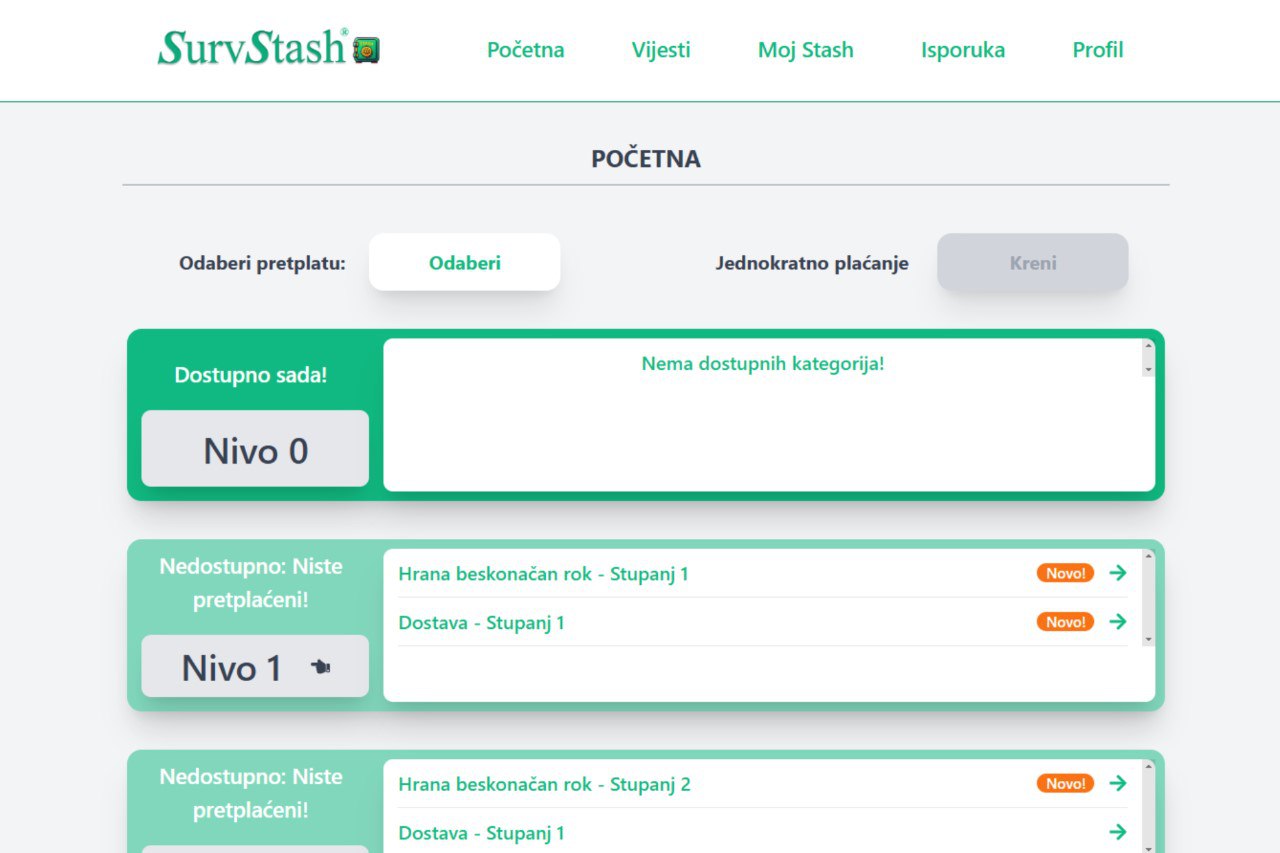This screenshot has height=853, width=1280.
Task: Click arrow next to Dostava Stupanj 1 in Nivo 1
Action: [1118, 622]
